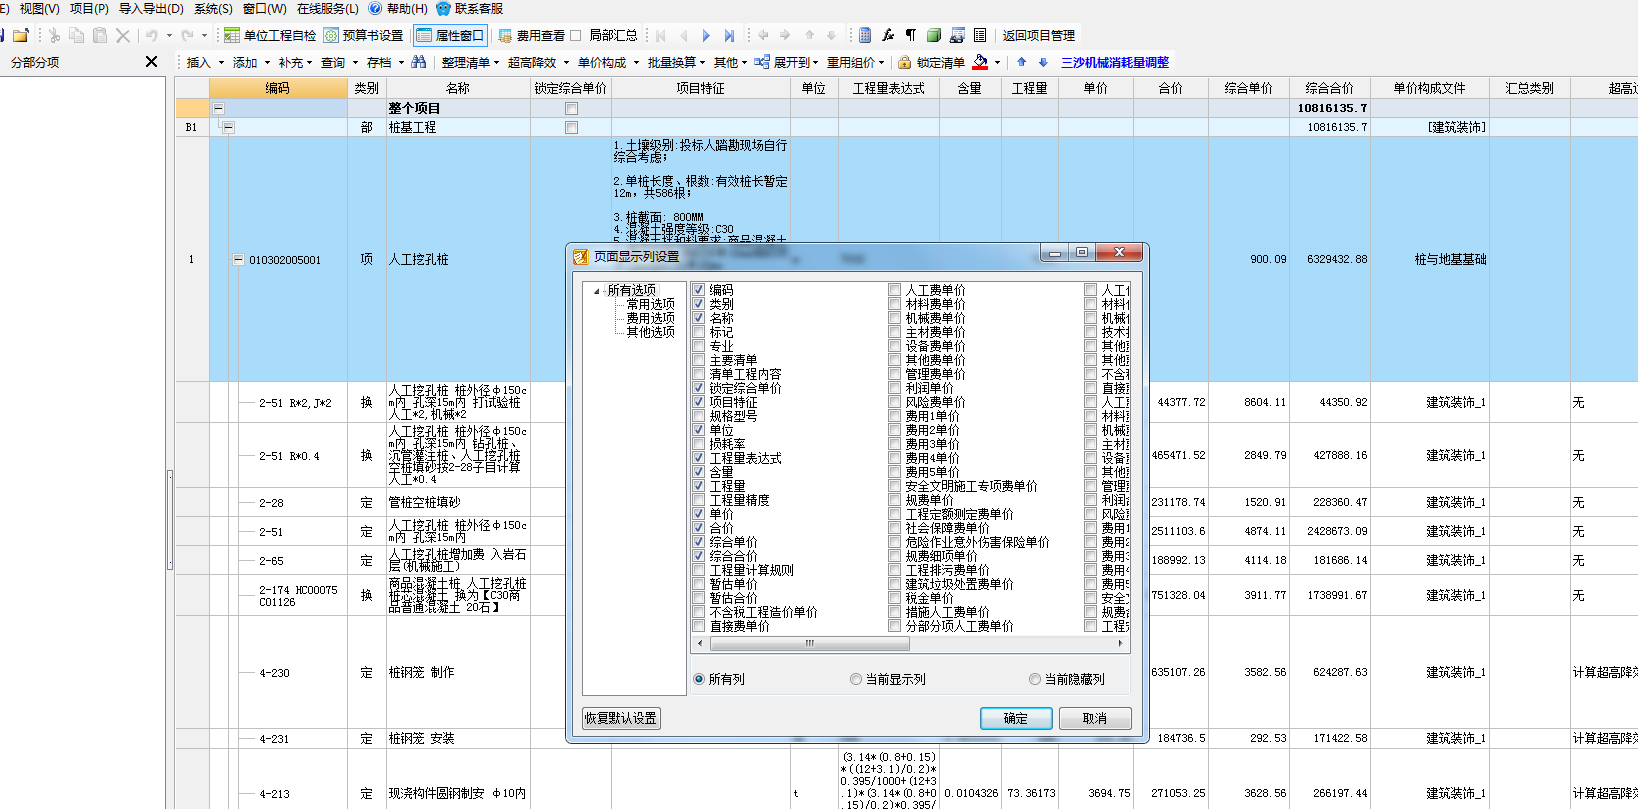
Task: Uncheck 编码 column checkbox in dialog
Action: click(699, 290)
